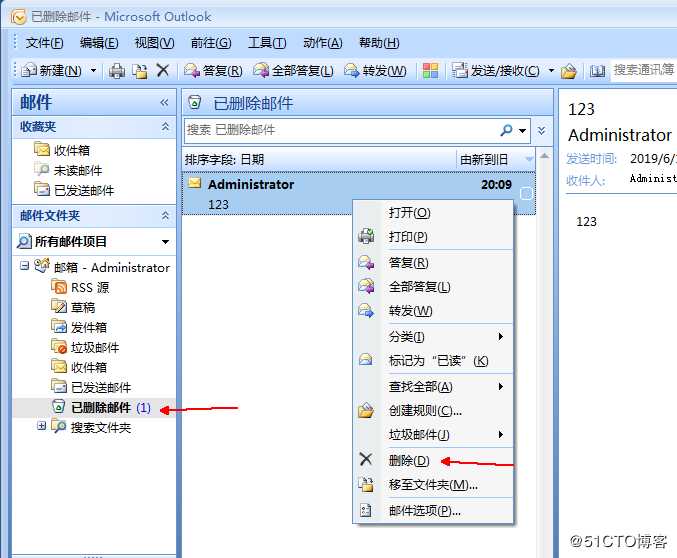This screenshot has height=558, width=677.
Task: Select the Junk E-mail folder
Action: [85, 347]
